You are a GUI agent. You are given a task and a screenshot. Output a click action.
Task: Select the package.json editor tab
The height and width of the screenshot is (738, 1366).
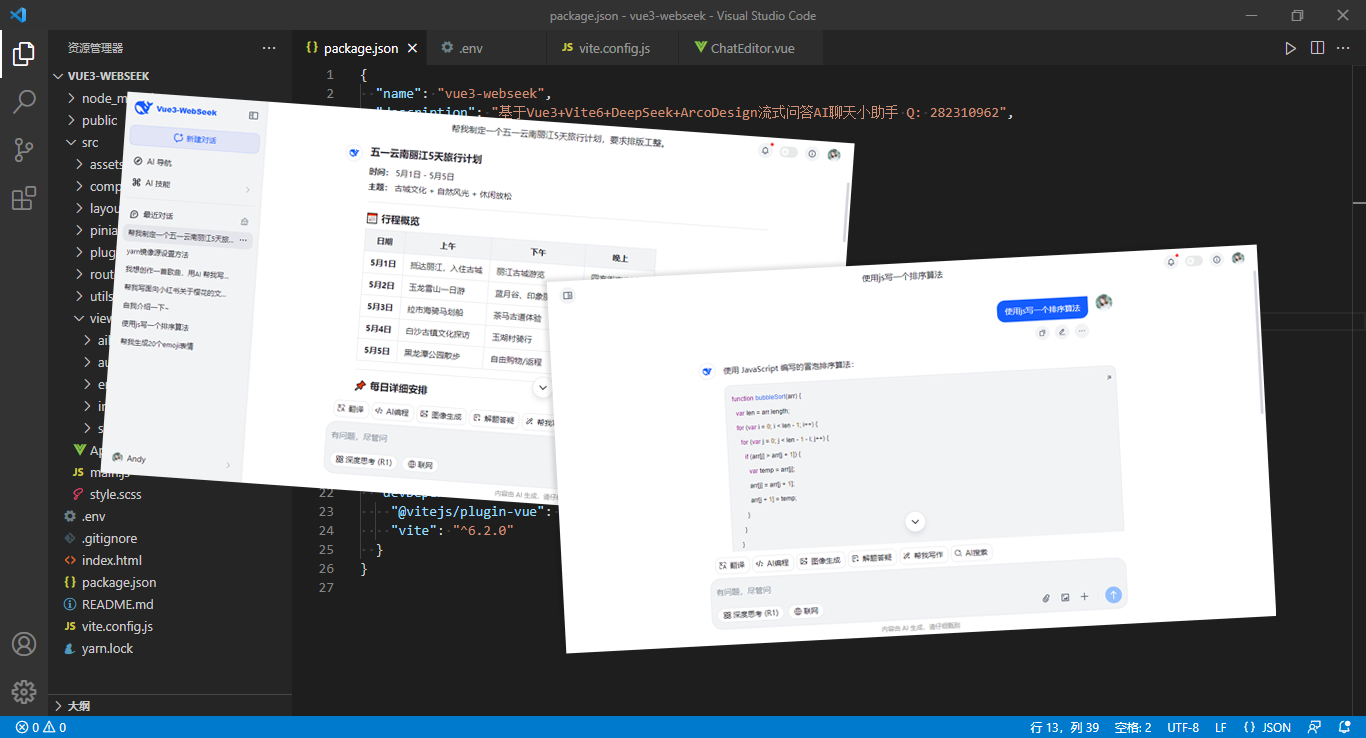click(x=361, y=48)
